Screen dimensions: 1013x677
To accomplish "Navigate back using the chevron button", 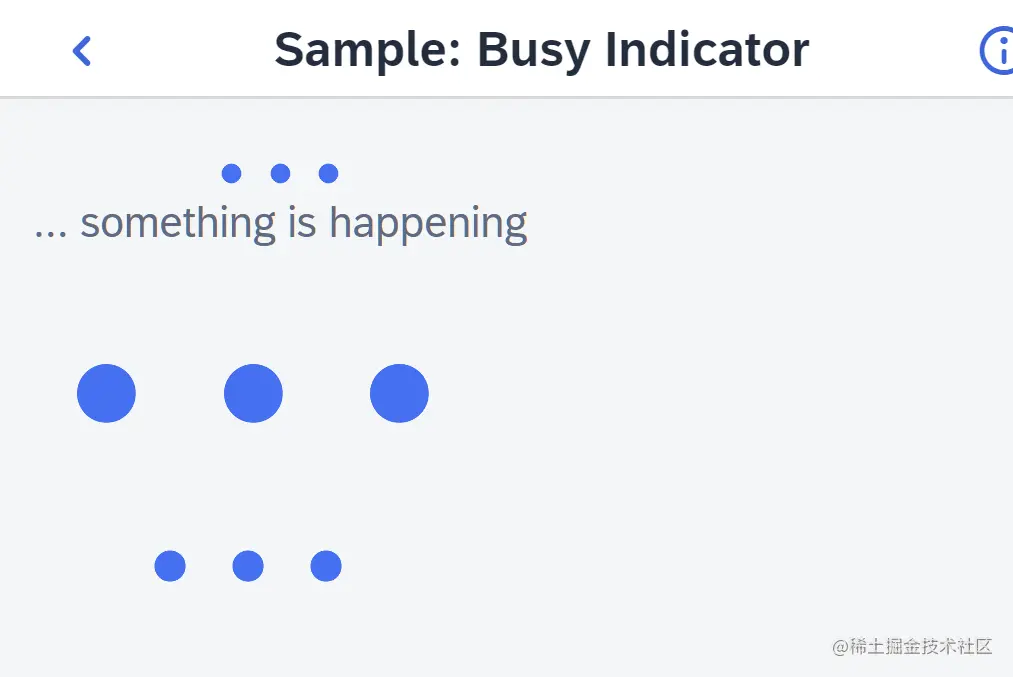I will point(81,50).
